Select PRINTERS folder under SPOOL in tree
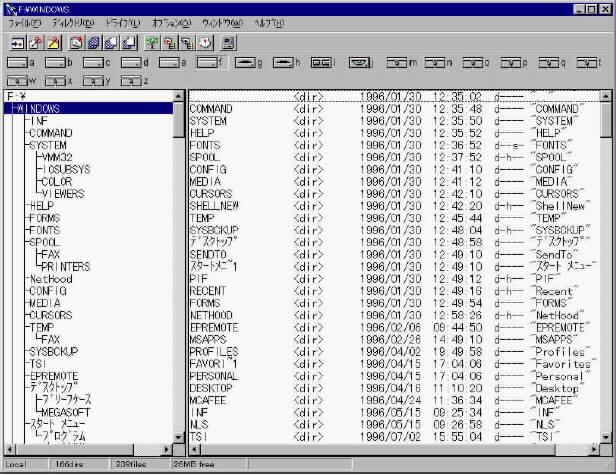Image resolution: width=616 pixels, height=474 pixels. (66, 267)
